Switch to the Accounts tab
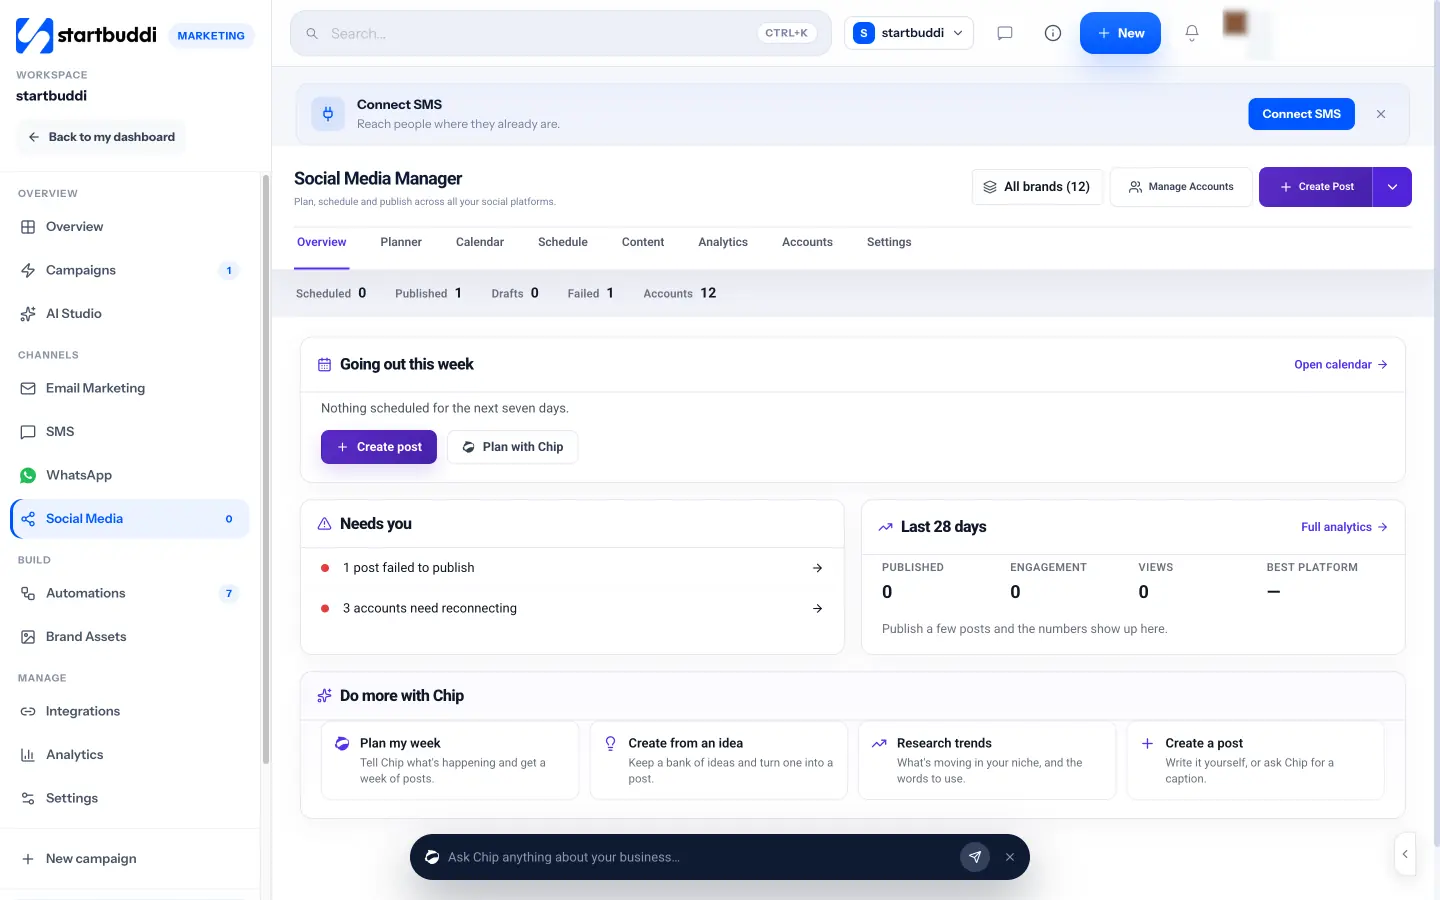The width and height of the screenshot is (1440, 900). coord(807,242)
